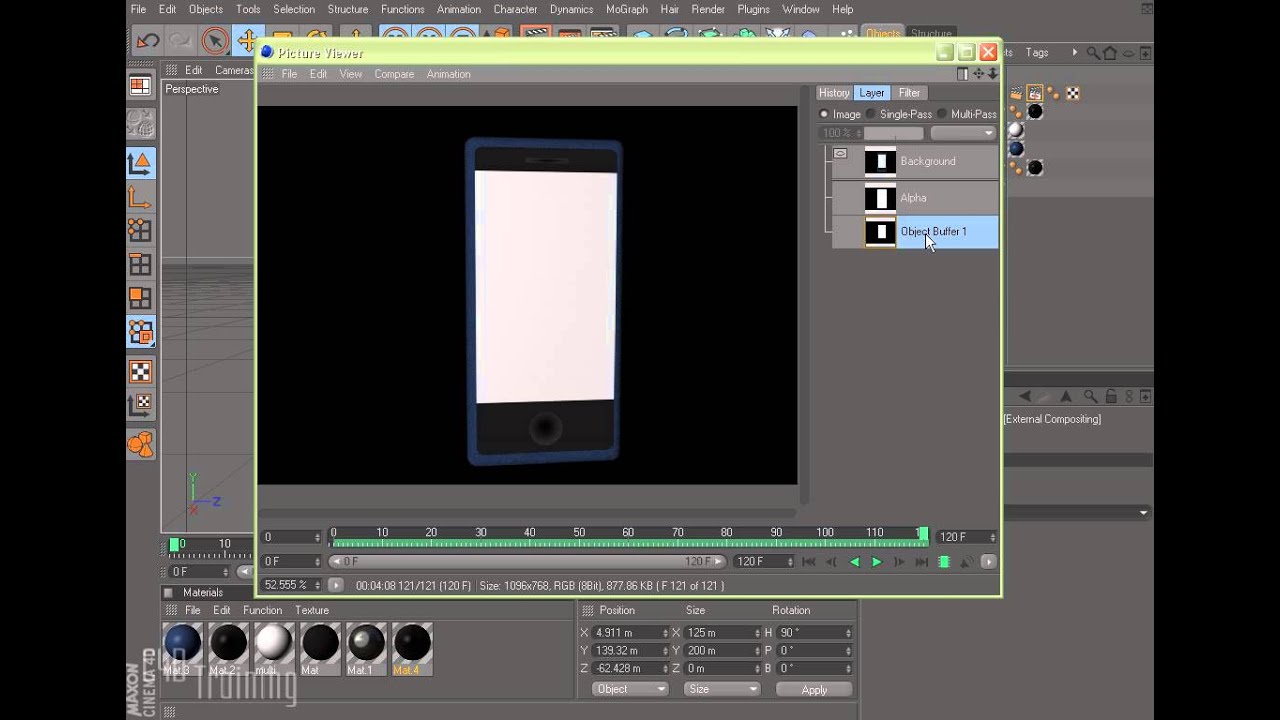Image resolution: width=1280 pixels, height=720 pixels.
Task: Select the Object Buffer 1 layer row
Action: (915, 232)
